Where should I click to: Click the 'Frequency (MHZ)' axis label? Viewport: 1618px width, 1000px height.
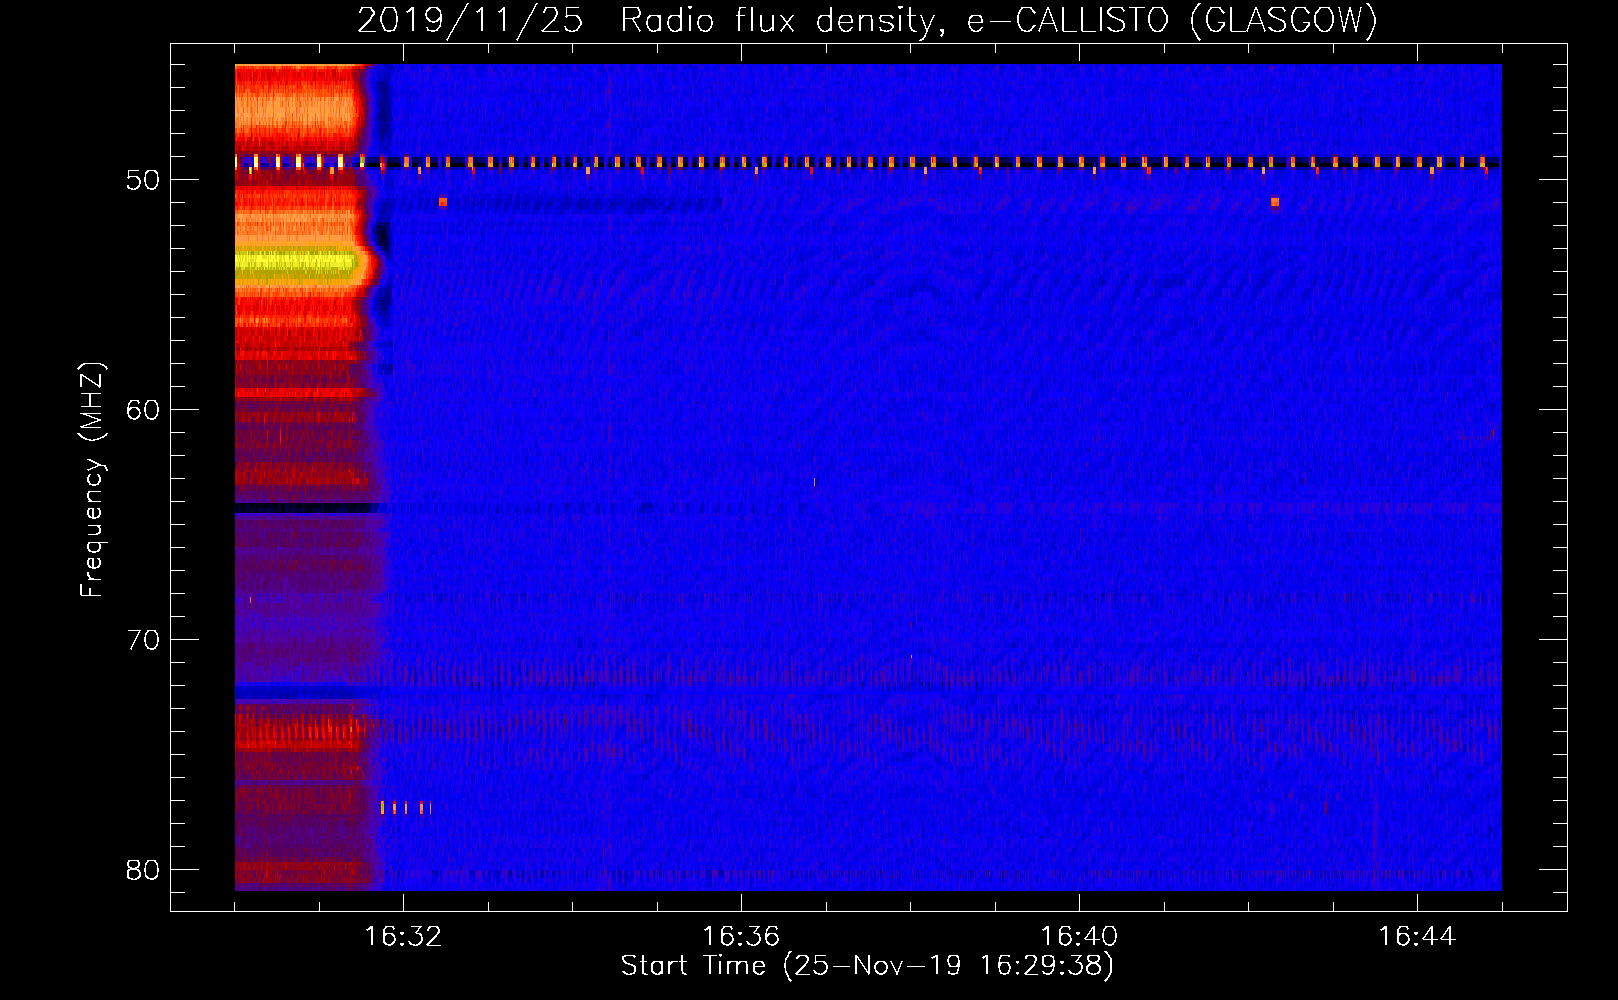tap(91, 480)
